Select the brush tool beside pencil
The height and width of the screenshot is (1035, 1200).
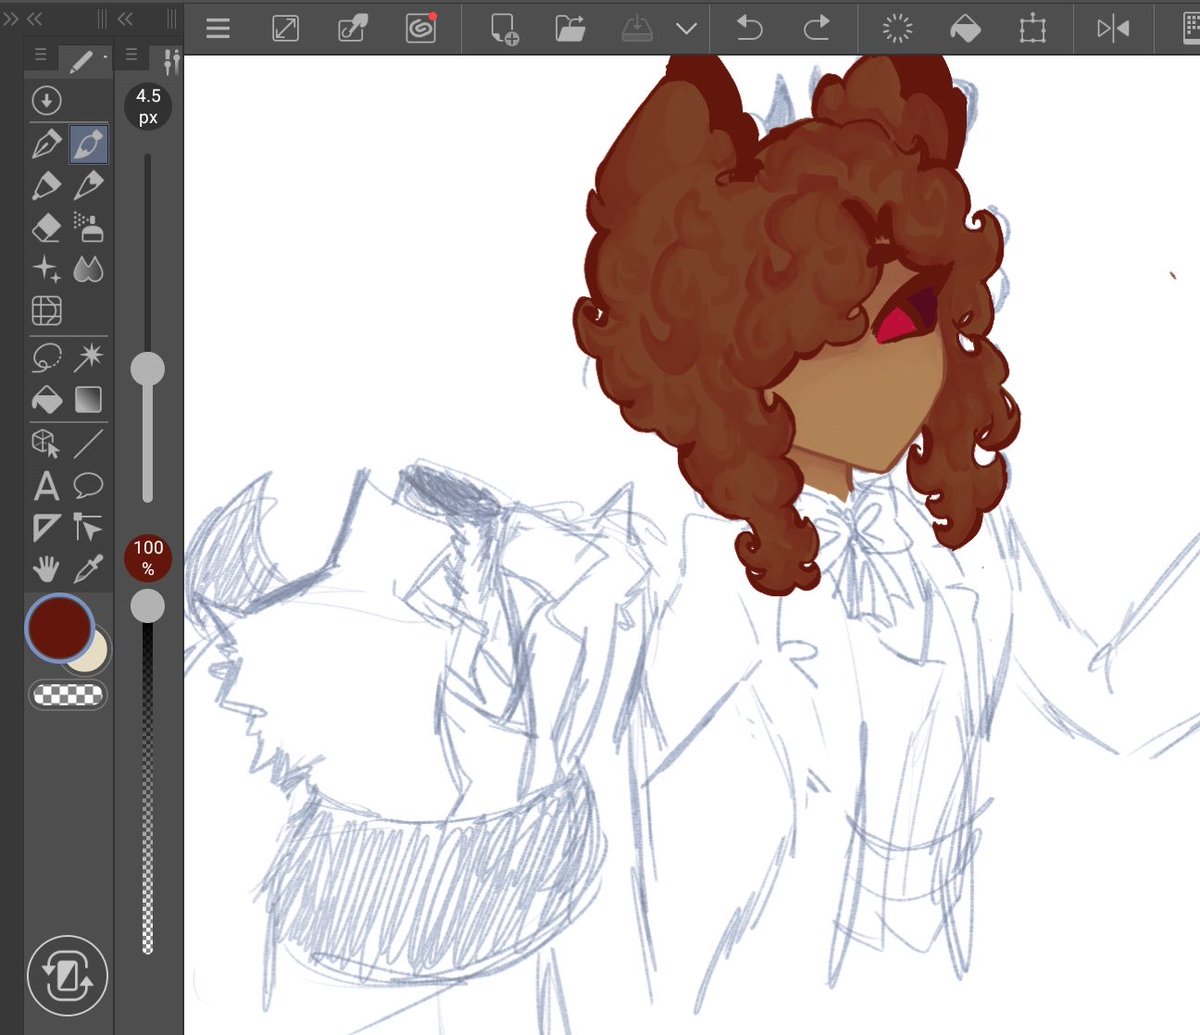[x=88, y=186]
